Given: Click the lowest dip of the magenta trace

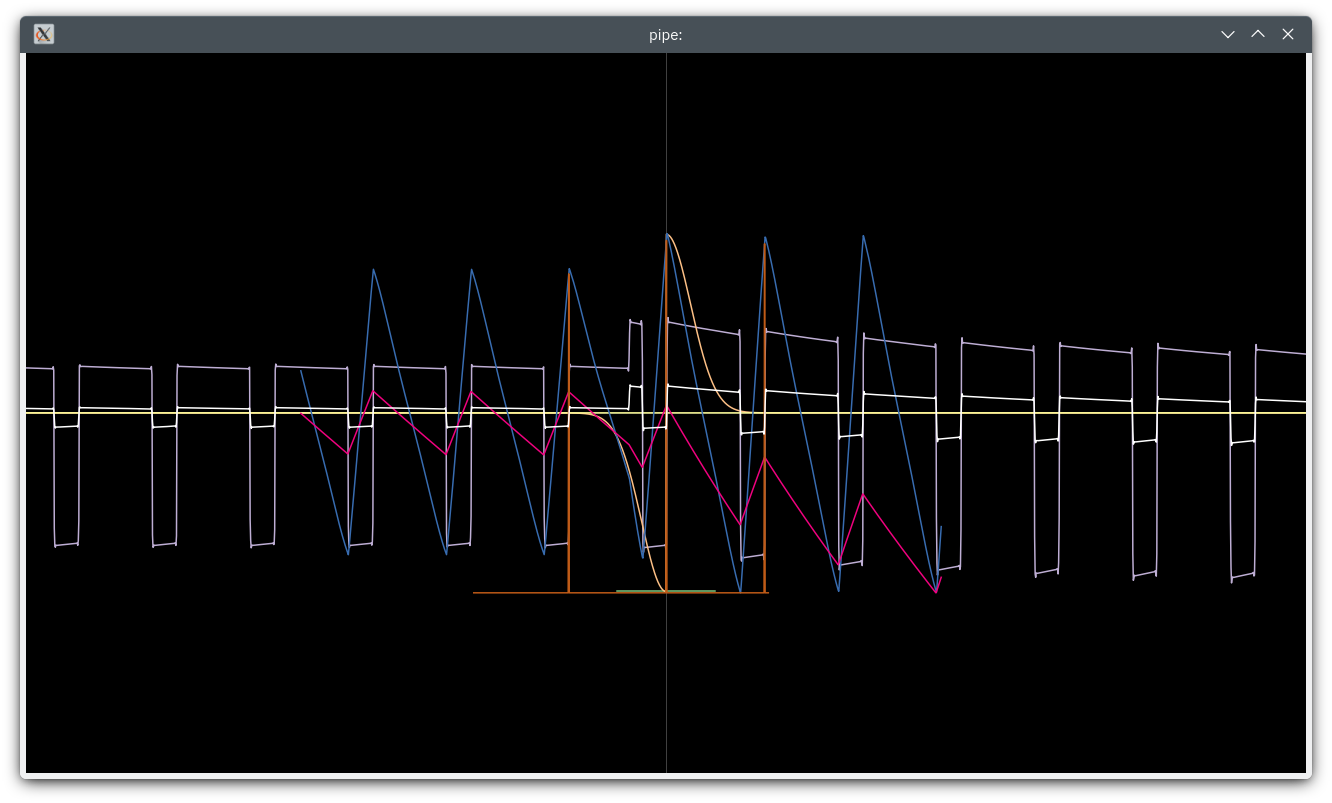Looking at the screenshot, I should [x=934, y=590].
